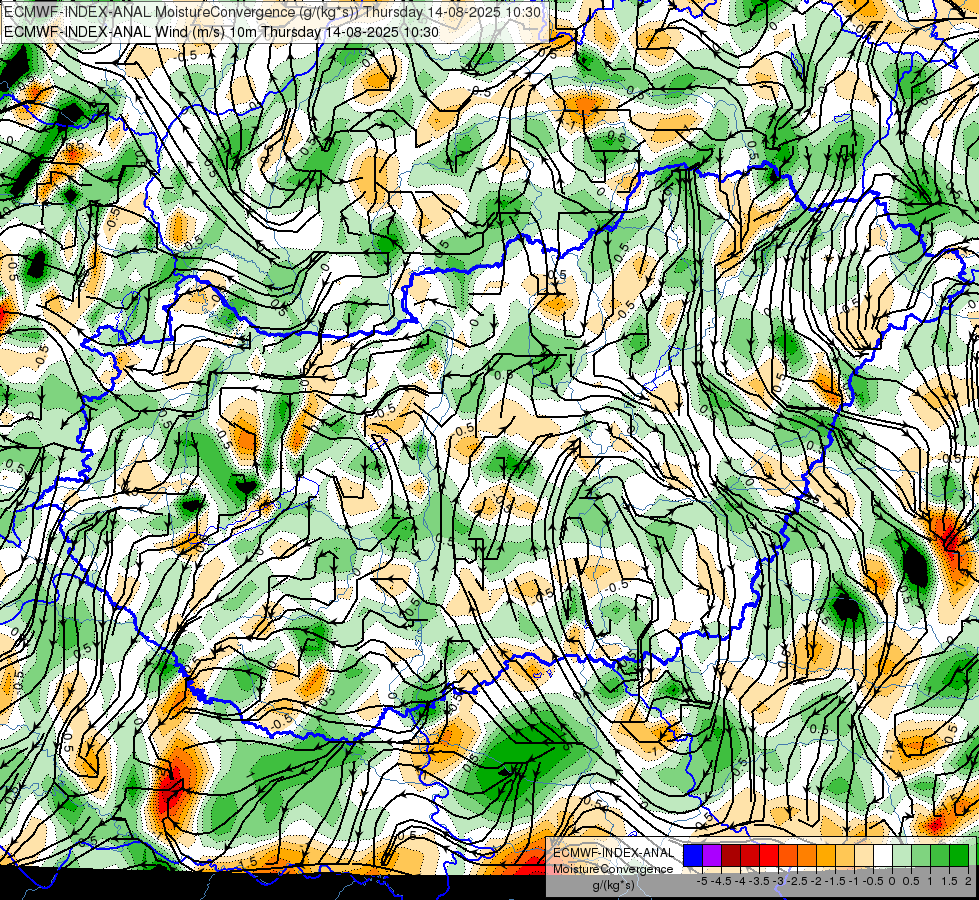Click the -3.5 legend tick label
The image size is (979, 900).
click(759, 881)
